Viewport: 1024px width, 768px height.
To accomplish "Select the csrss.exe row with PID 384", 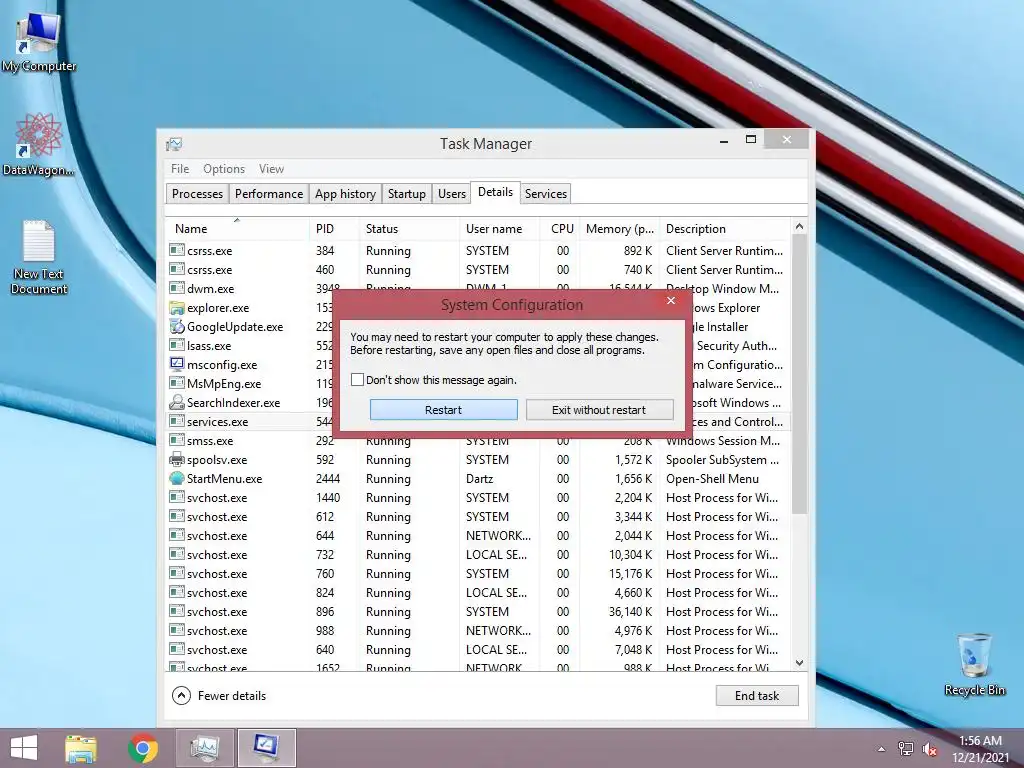I will pyautogui.click(x=477, y=250).
